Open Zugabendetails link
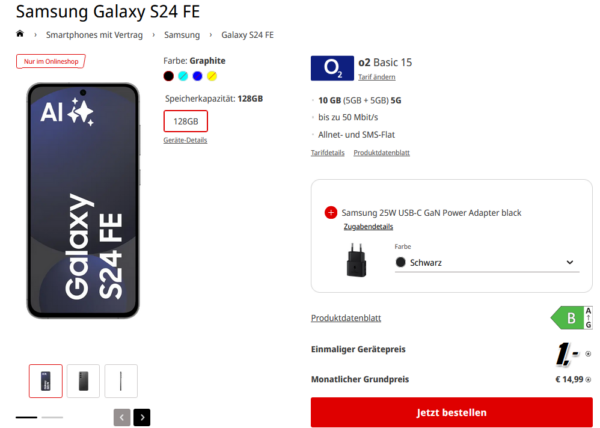 (368, 227)
